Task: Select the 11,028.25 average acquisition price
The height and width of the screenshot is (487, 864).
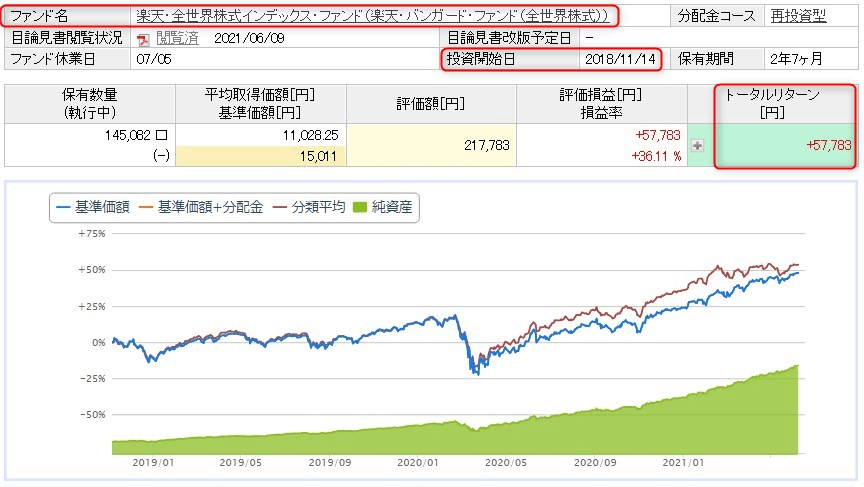Action: tap(311, 136)
